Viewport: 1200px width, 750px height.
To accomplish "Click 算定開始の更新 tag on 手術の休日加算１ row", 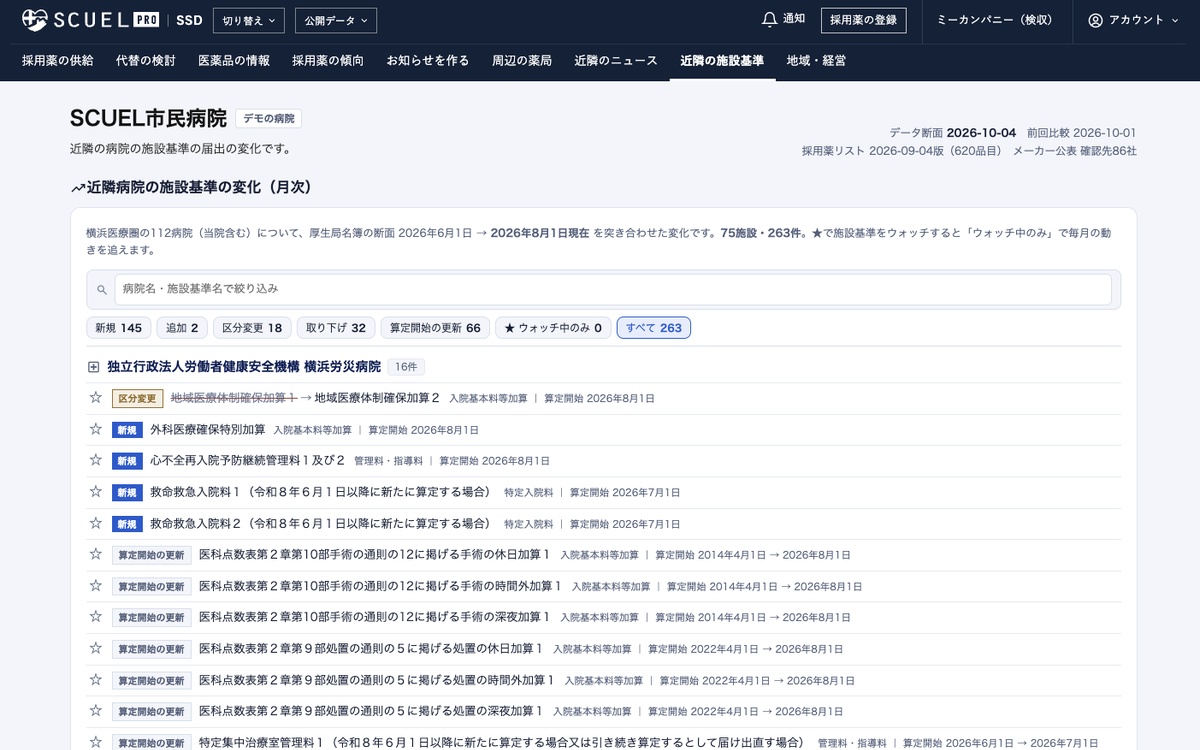I will click(152, 555).
